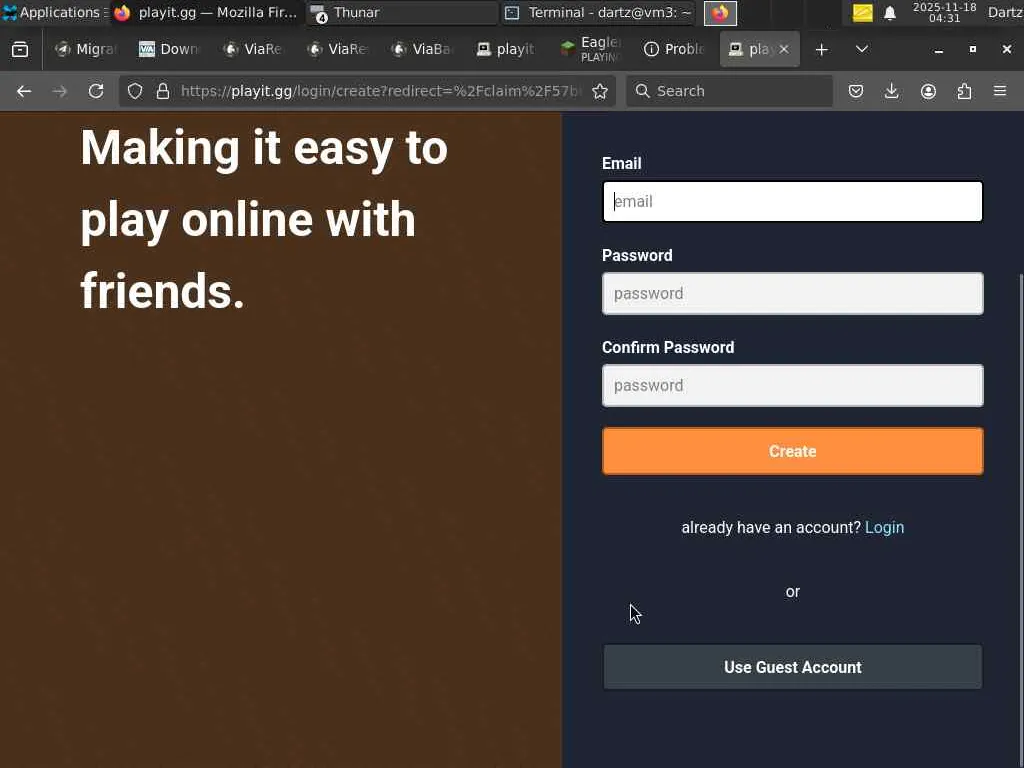Go back using the browser back arrow
The height and width of the screenshot is (768, 1024).
point(24,91)
